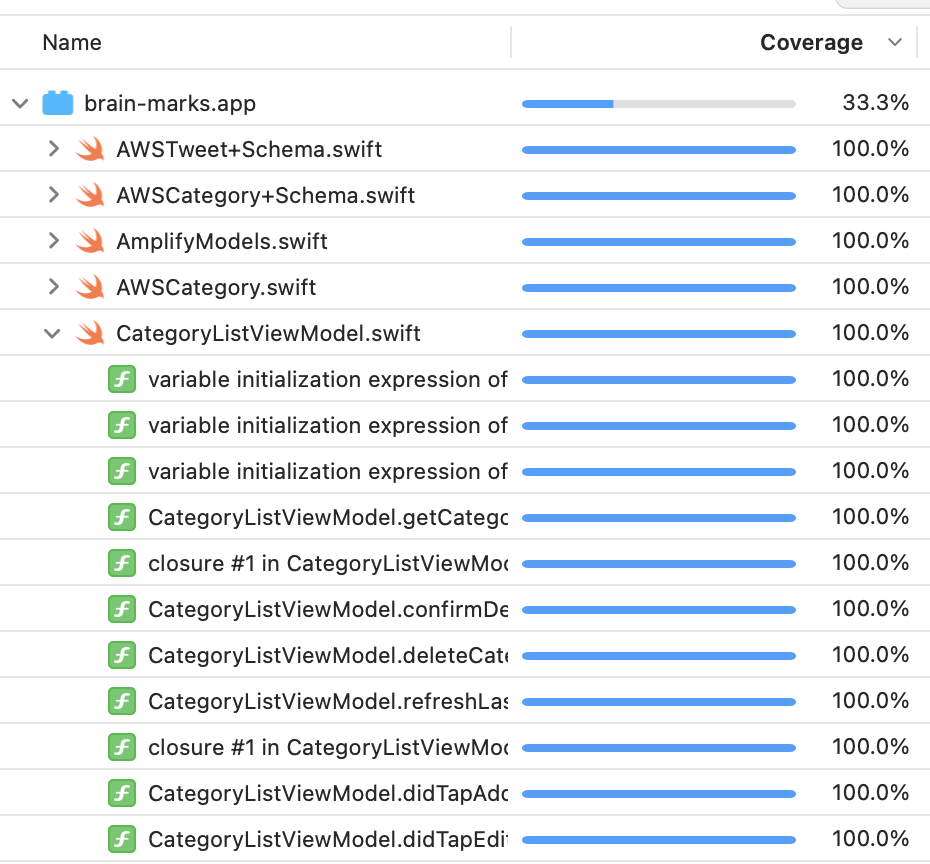The width and height of the screenshot is (930, 864).
Task: Click Swift icon of AWSTweet+Schema.swift
Action: tap(90, 149)
